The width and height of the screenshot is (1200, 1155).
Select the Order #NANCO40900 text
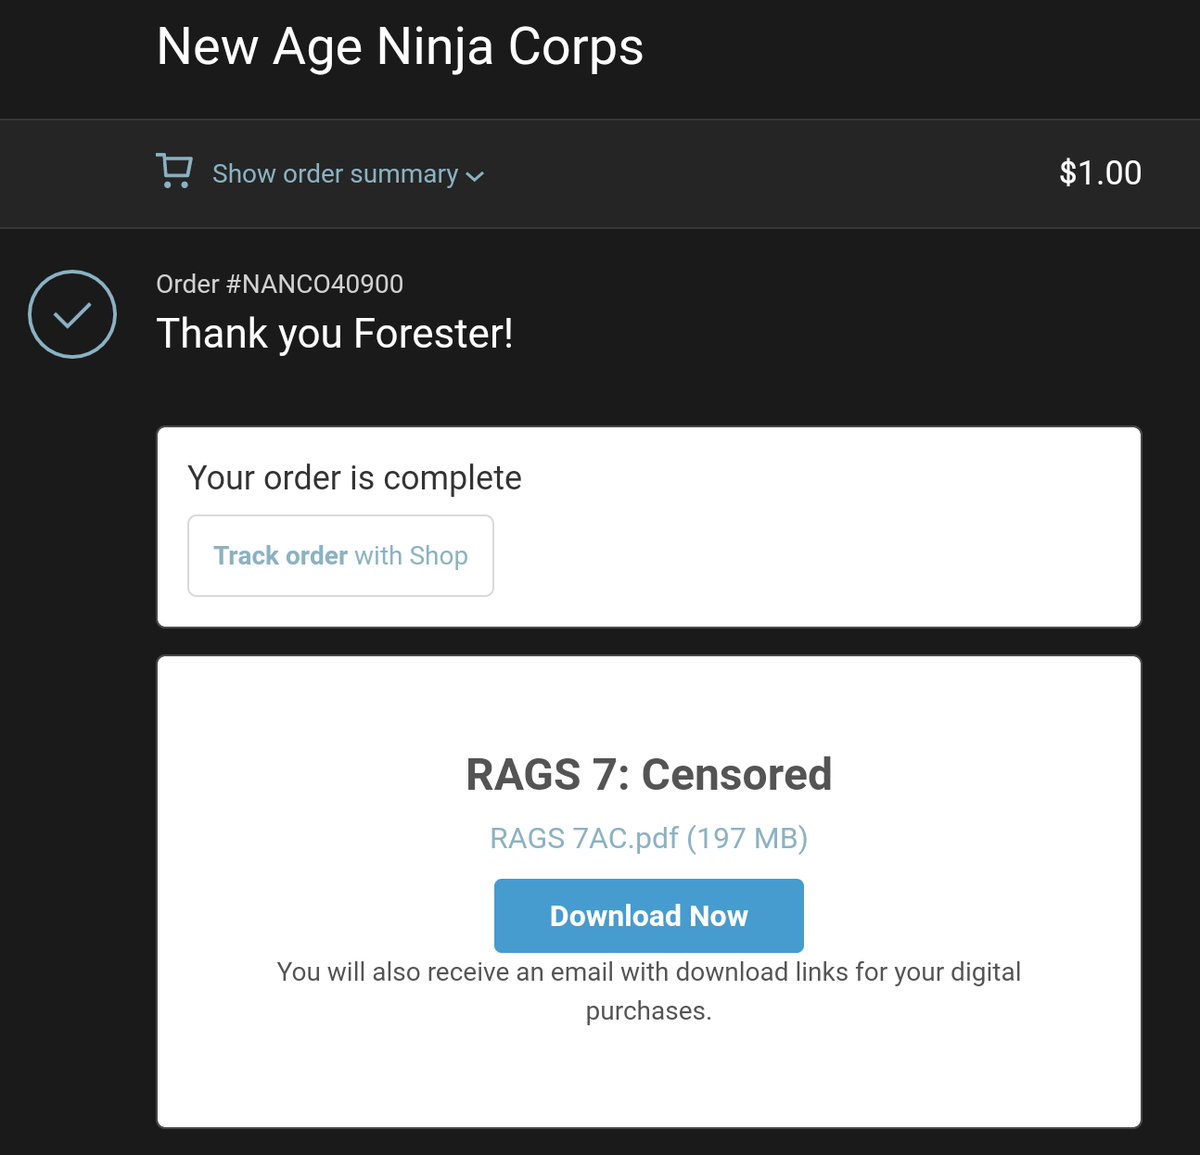(x=280, y=284)
